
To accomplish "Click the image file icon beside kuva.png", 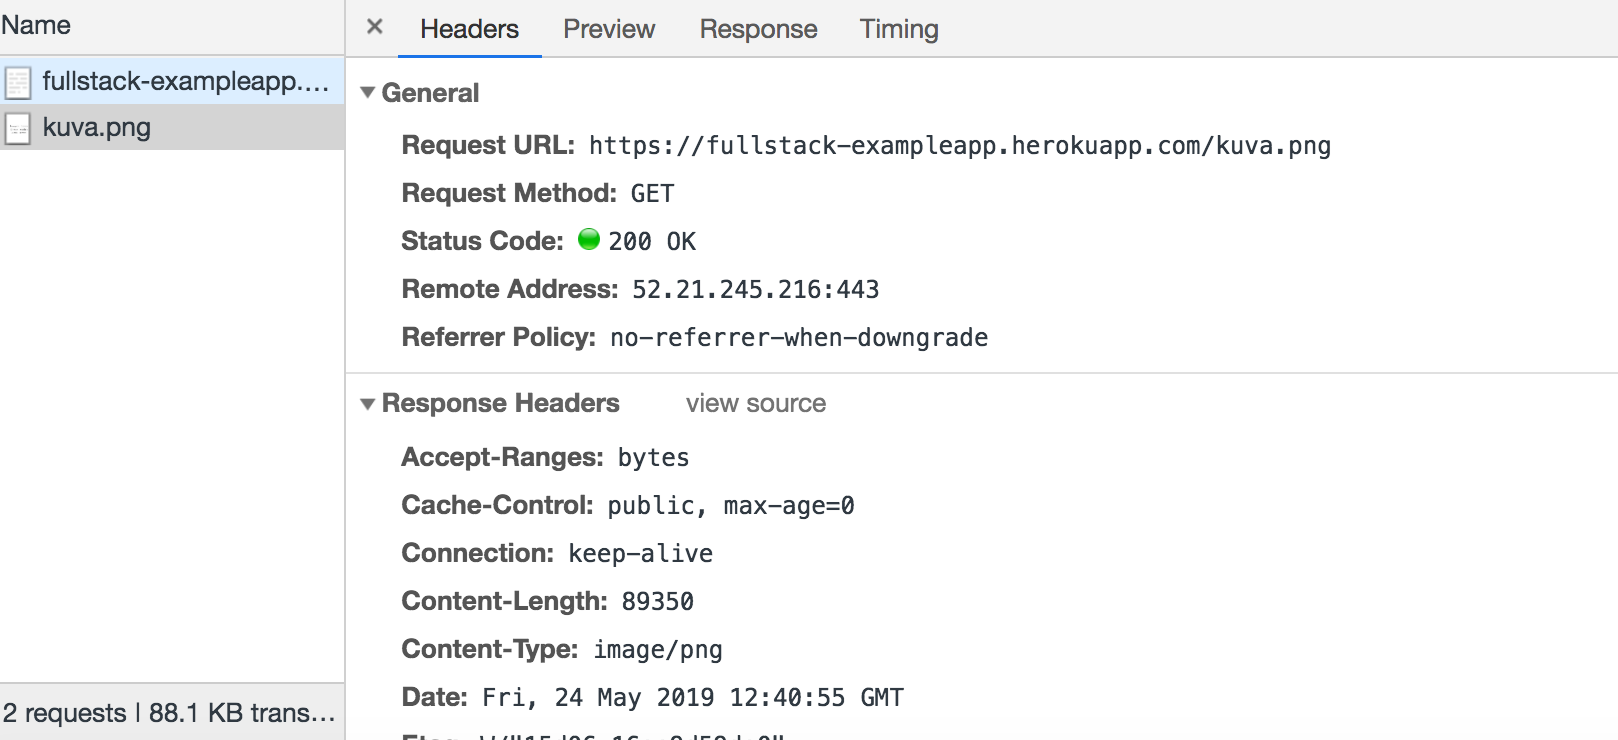I will (x=18, y=128).
